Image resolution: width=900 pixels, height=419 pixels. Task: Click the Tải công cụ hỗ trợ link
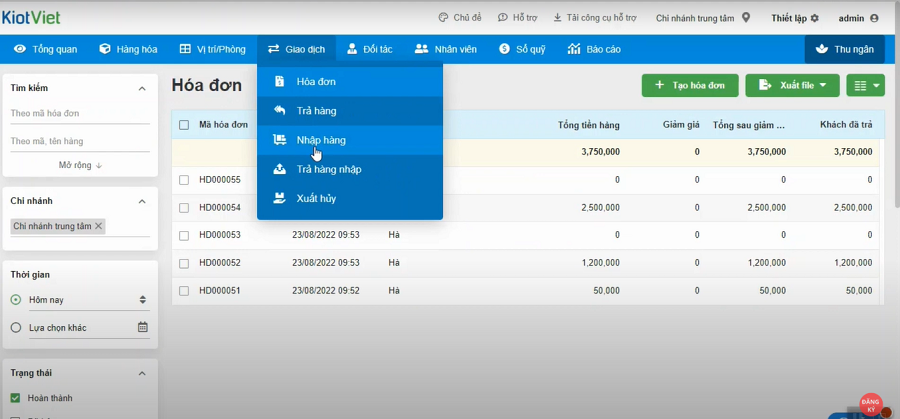[x=595, y=18]
